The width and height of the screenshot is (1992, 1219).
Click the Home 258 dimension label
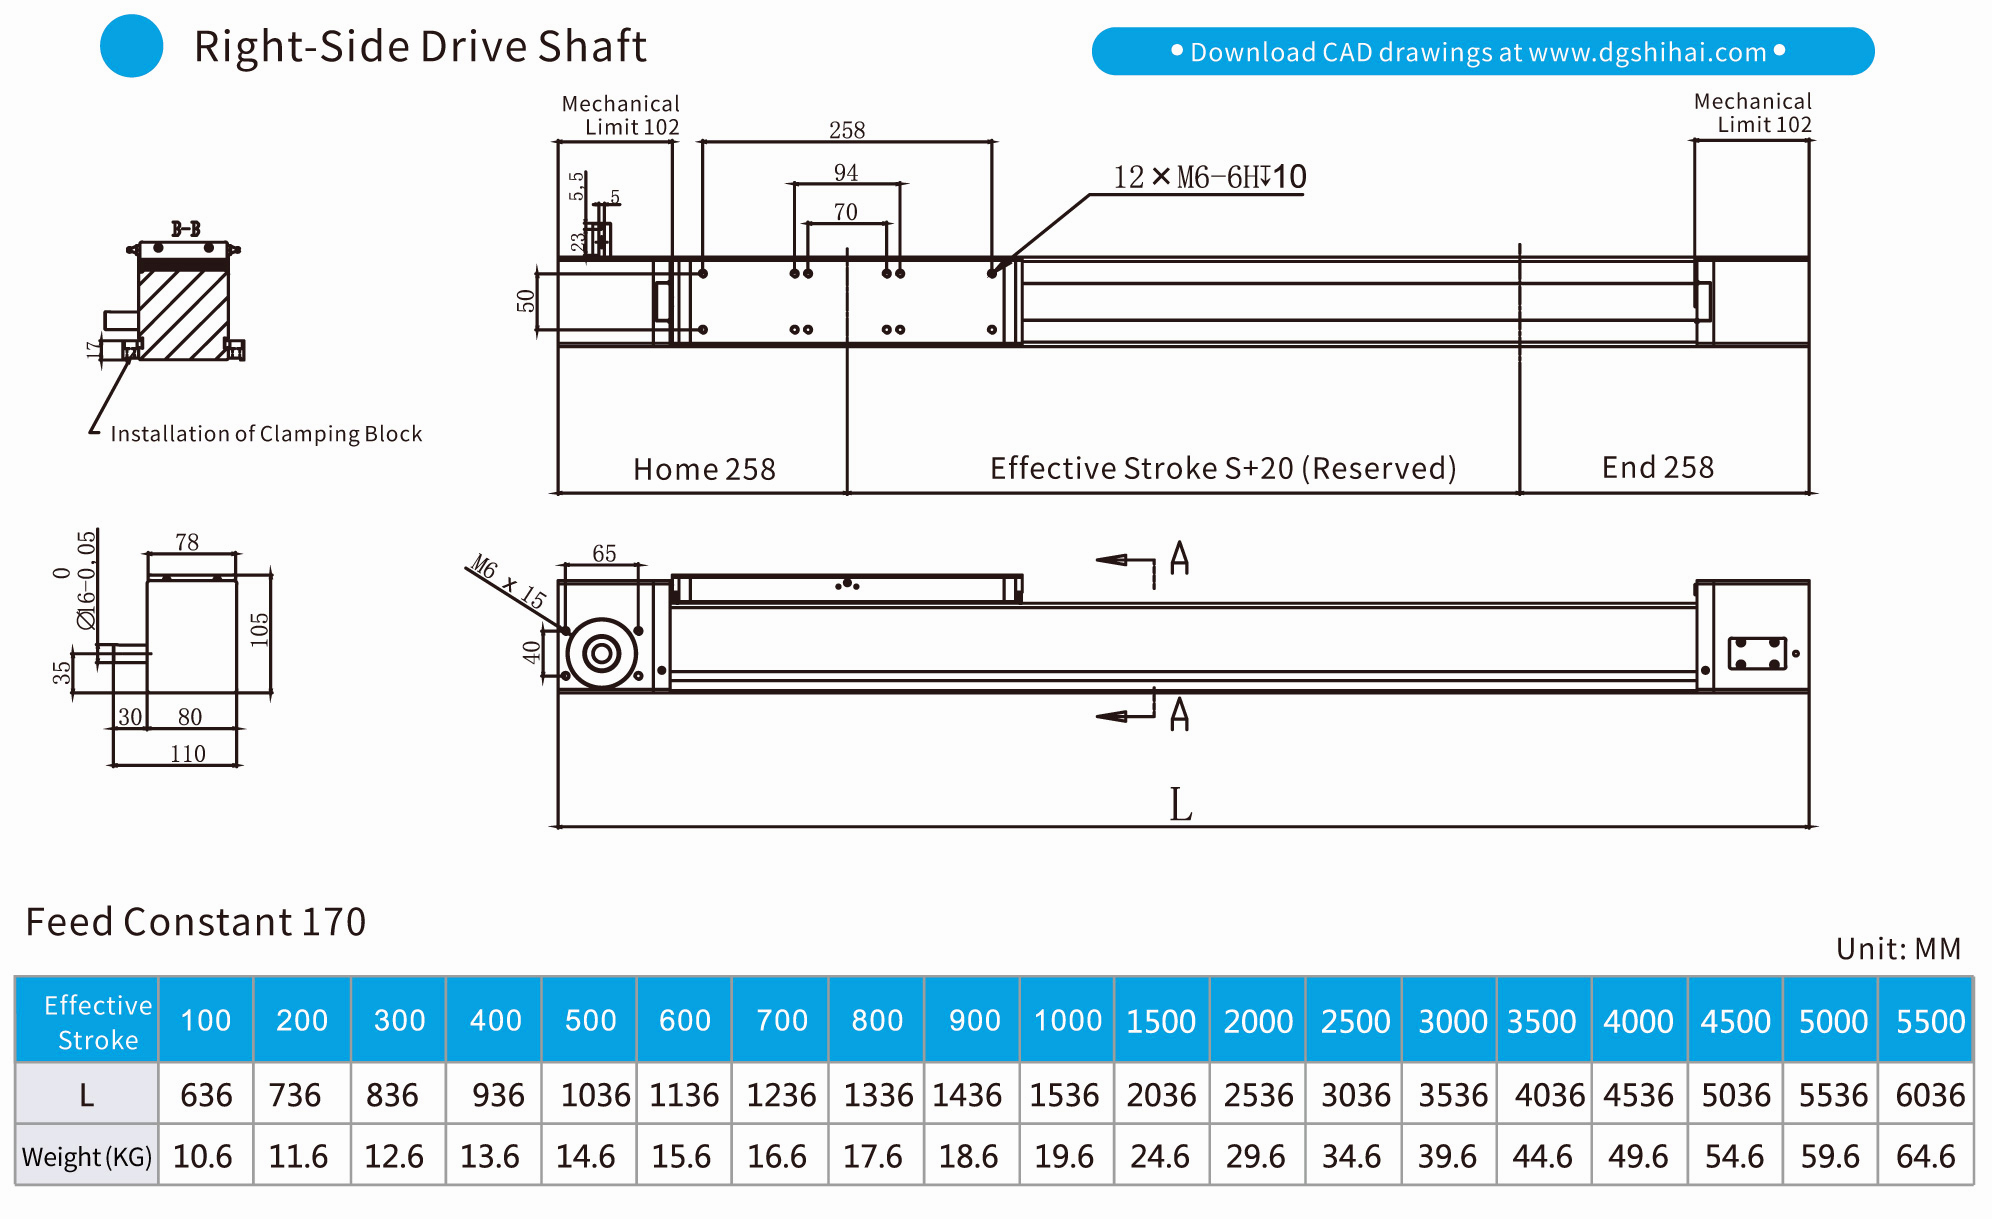click(x=704, y=469)
